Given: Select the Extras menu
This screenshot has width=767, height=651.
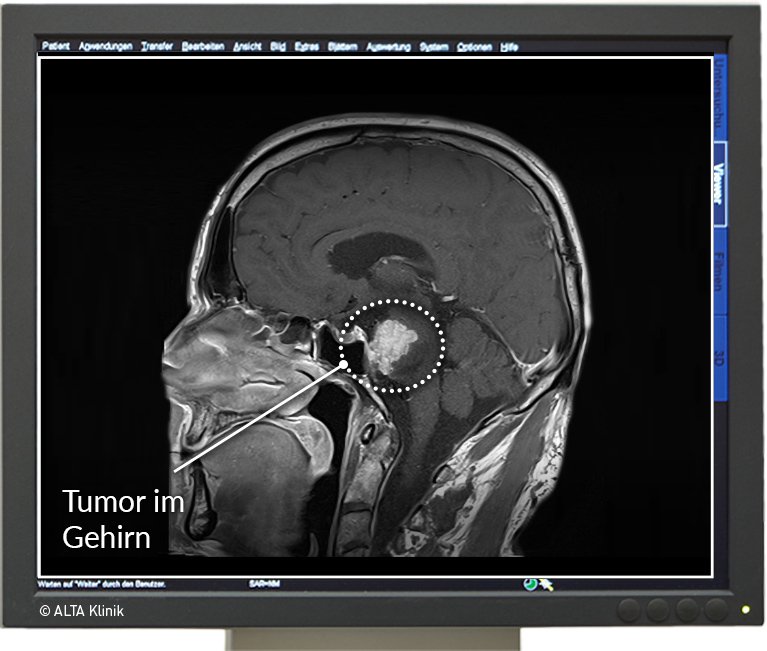Looking at the screenshot, I should coord(307,47).
